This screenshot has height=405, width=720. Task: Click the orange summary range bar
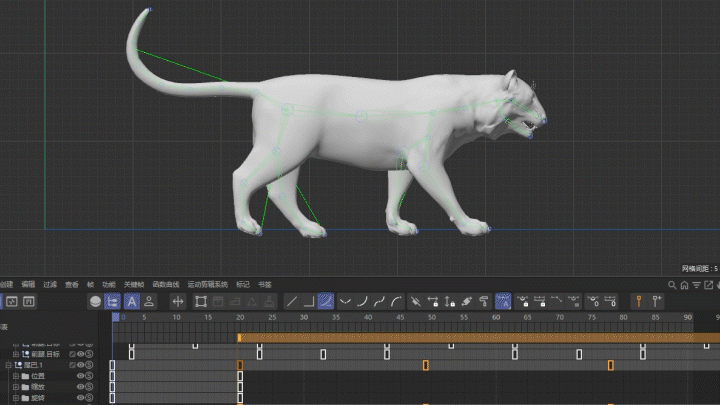coord(478,338)
